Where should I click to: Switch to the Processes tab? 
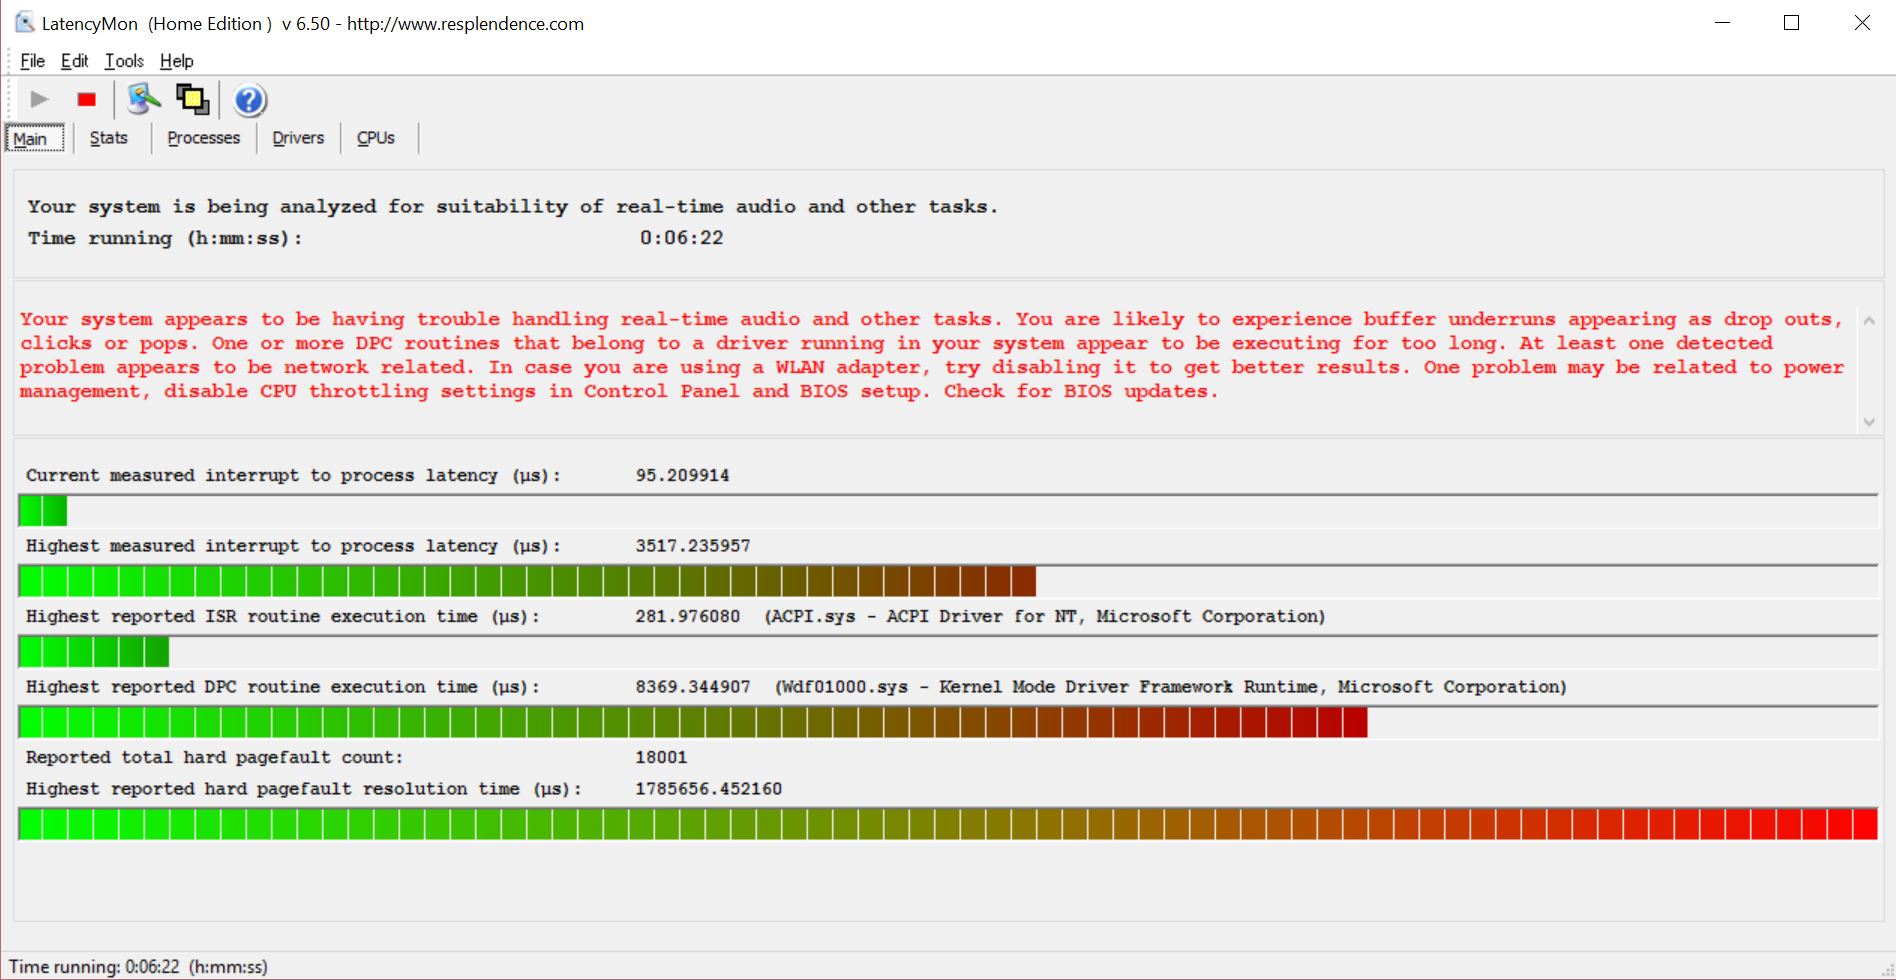(x=204, y=138)
